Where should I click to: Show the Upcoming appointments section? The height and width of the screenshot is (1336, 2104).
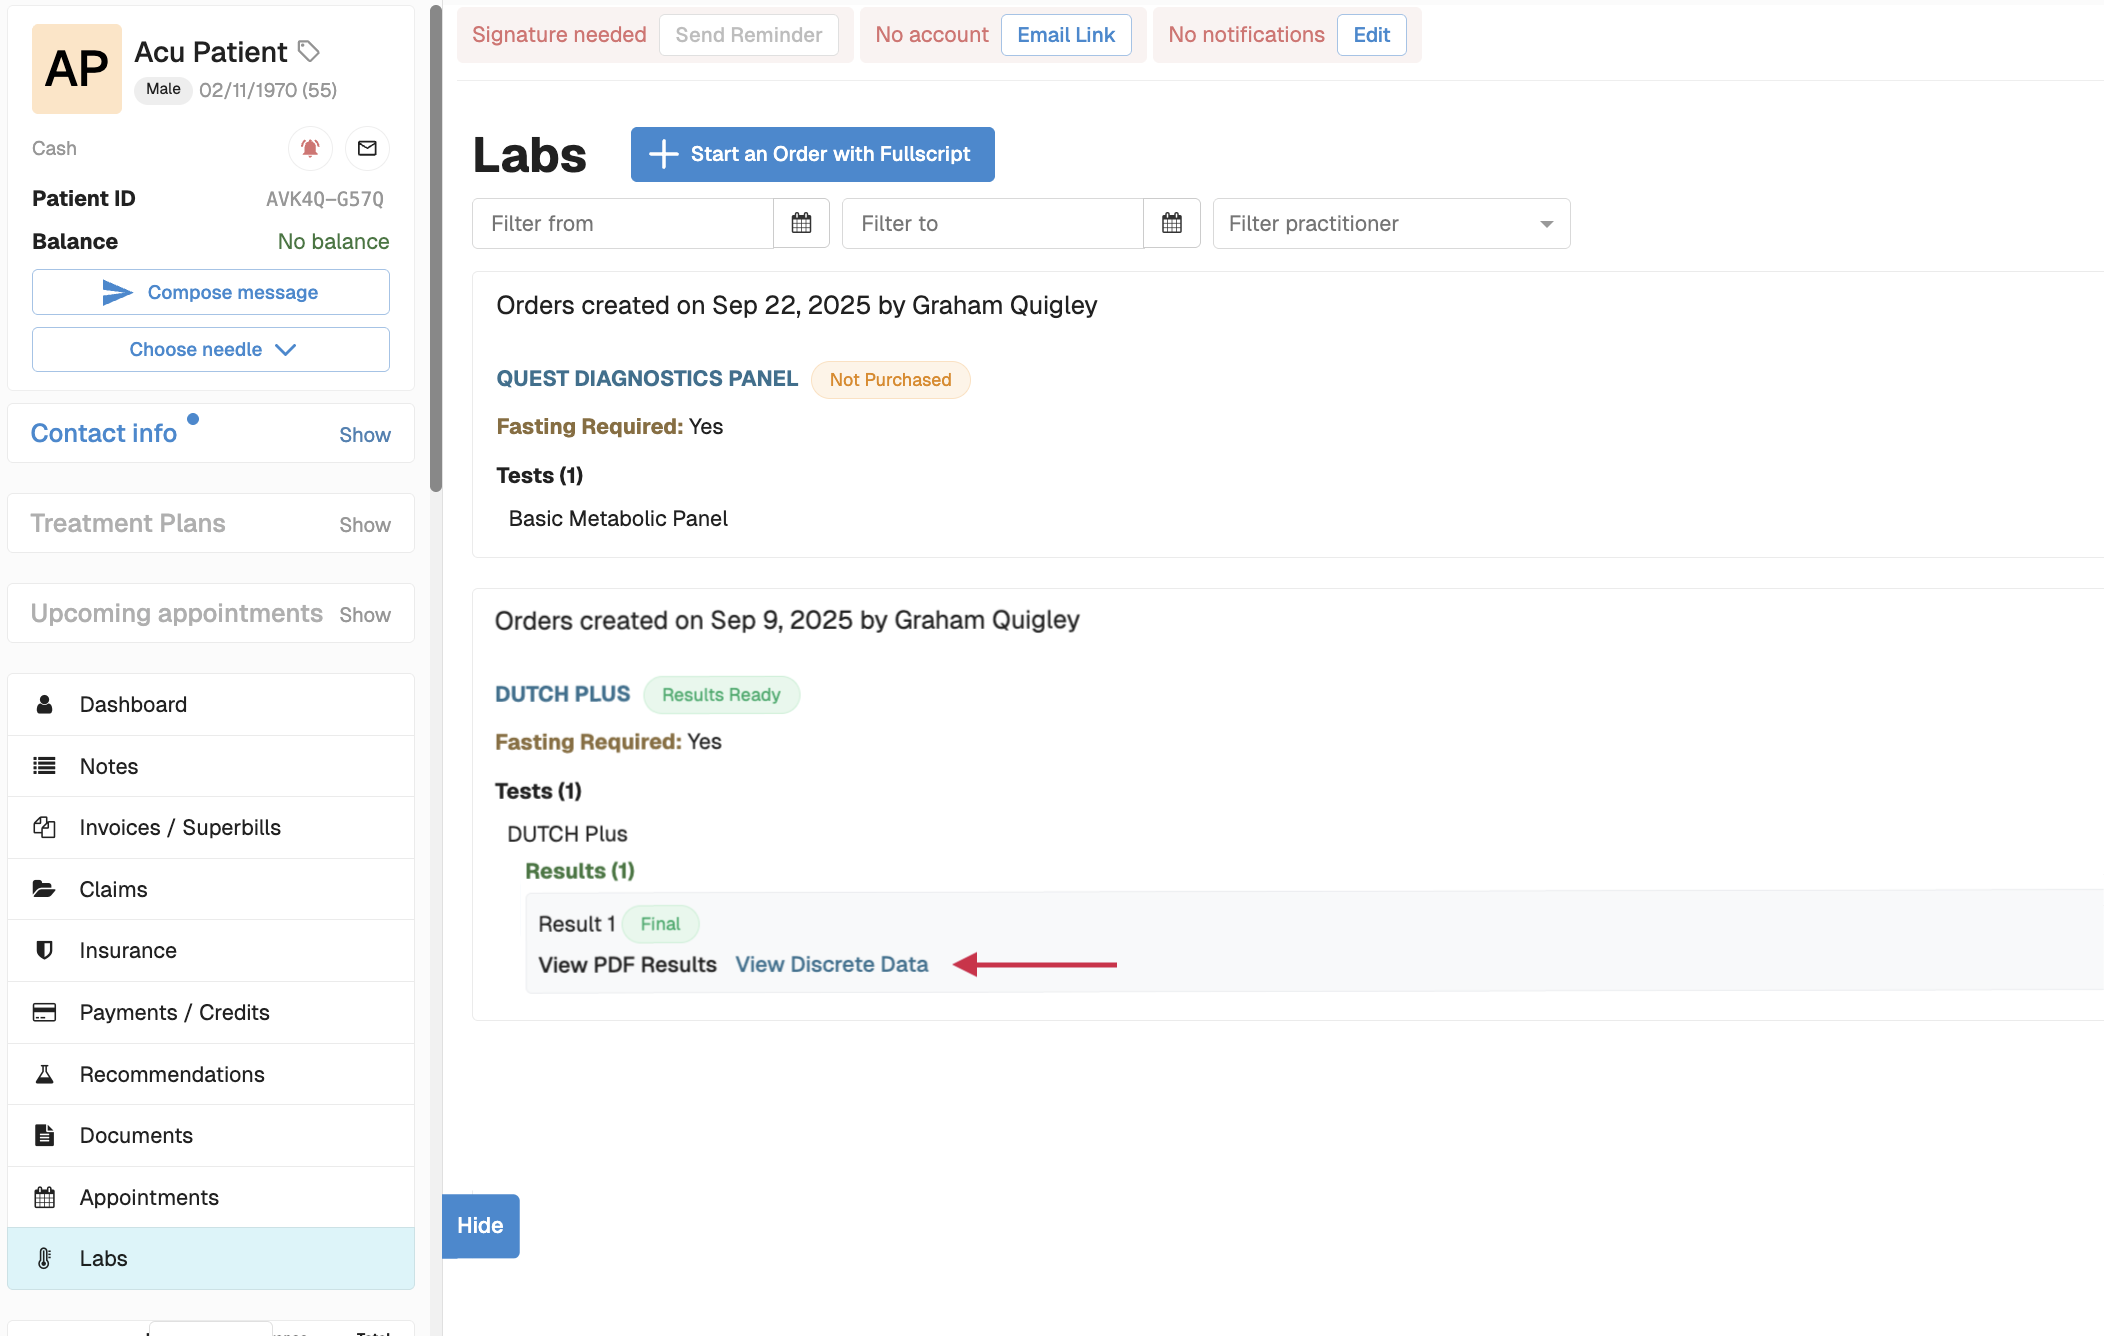coord(364,615)
